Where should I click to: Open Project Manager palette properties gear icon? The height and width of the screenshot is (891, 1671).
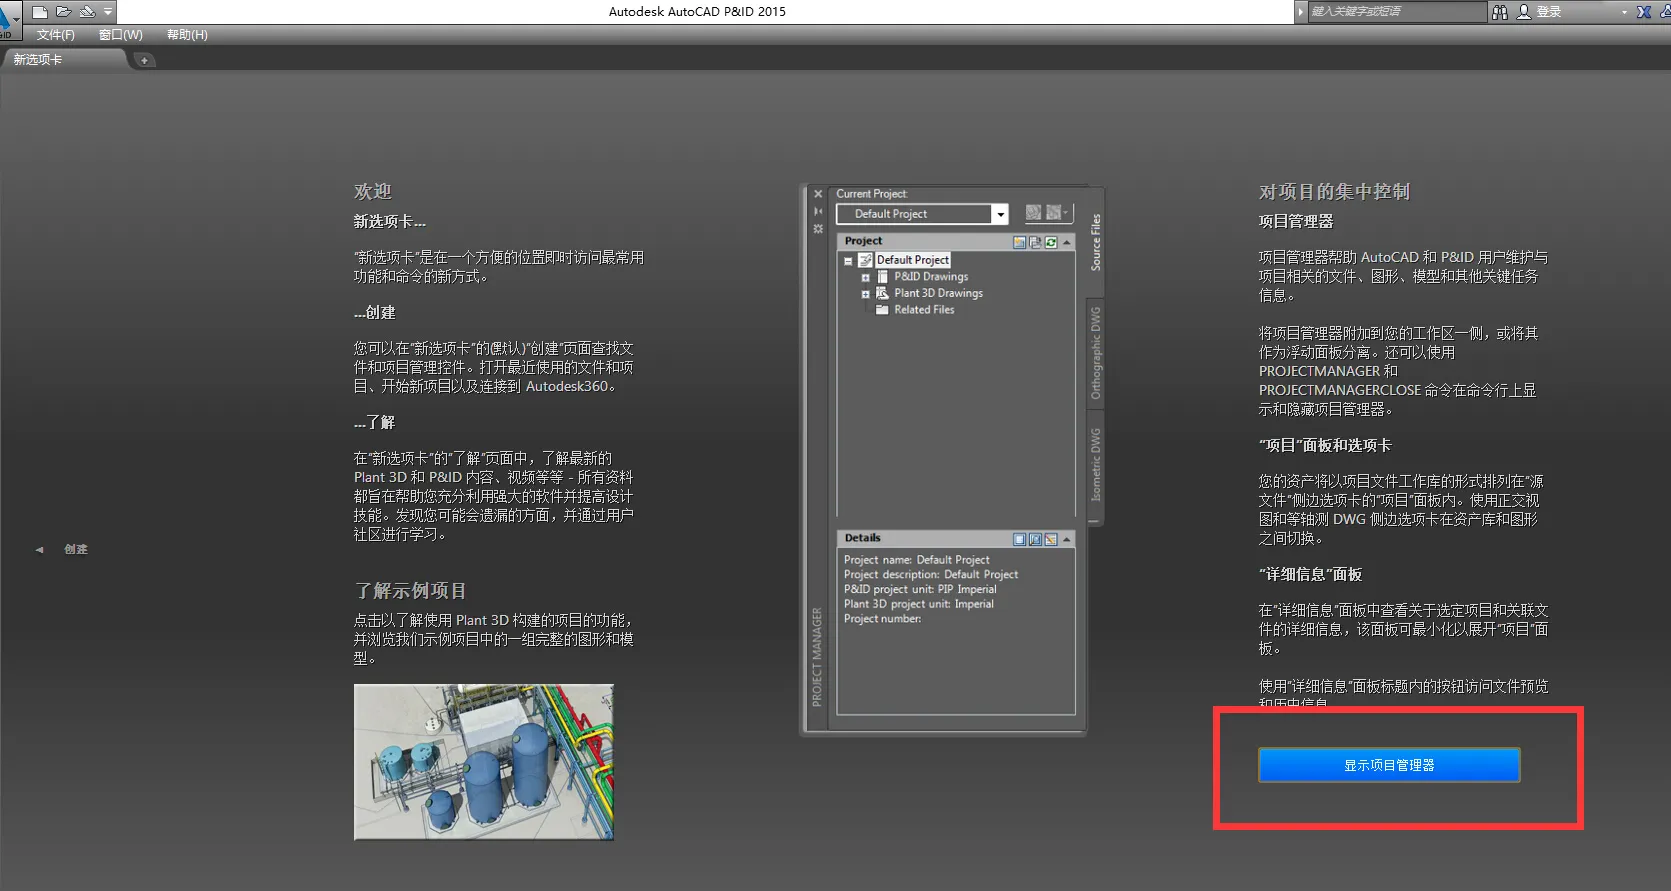[x=818, y=229]
